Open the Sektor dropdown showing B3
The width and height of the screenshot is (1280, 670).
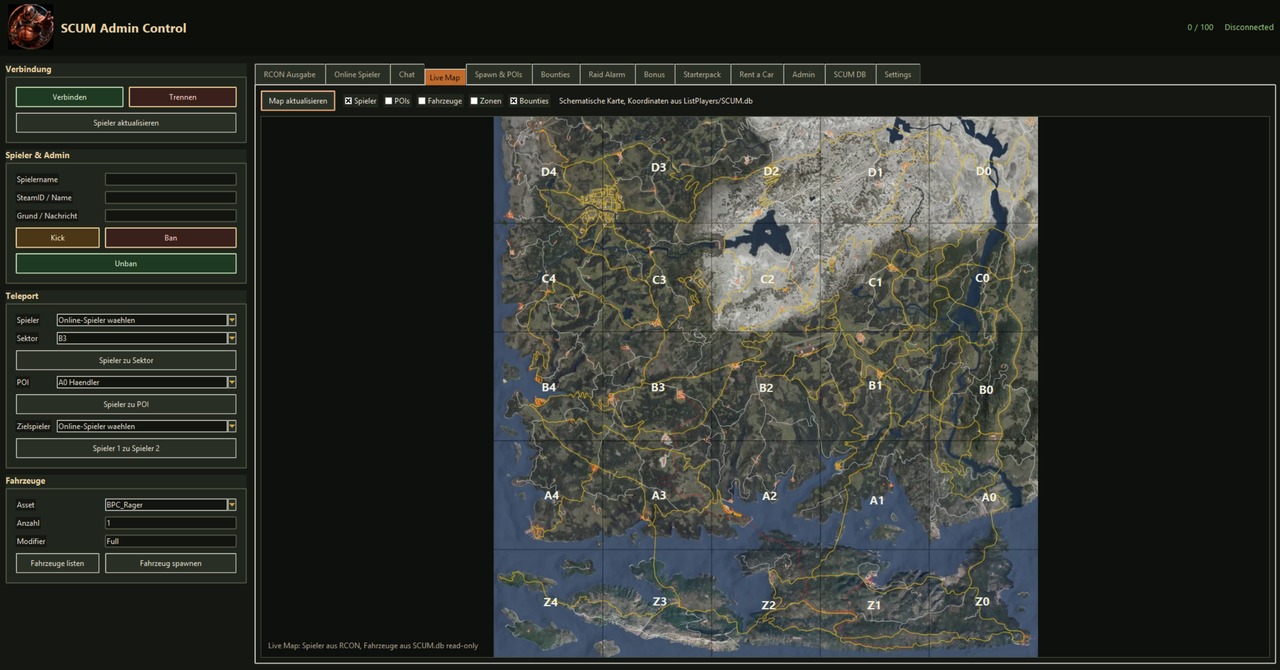(x=146, y=338)
